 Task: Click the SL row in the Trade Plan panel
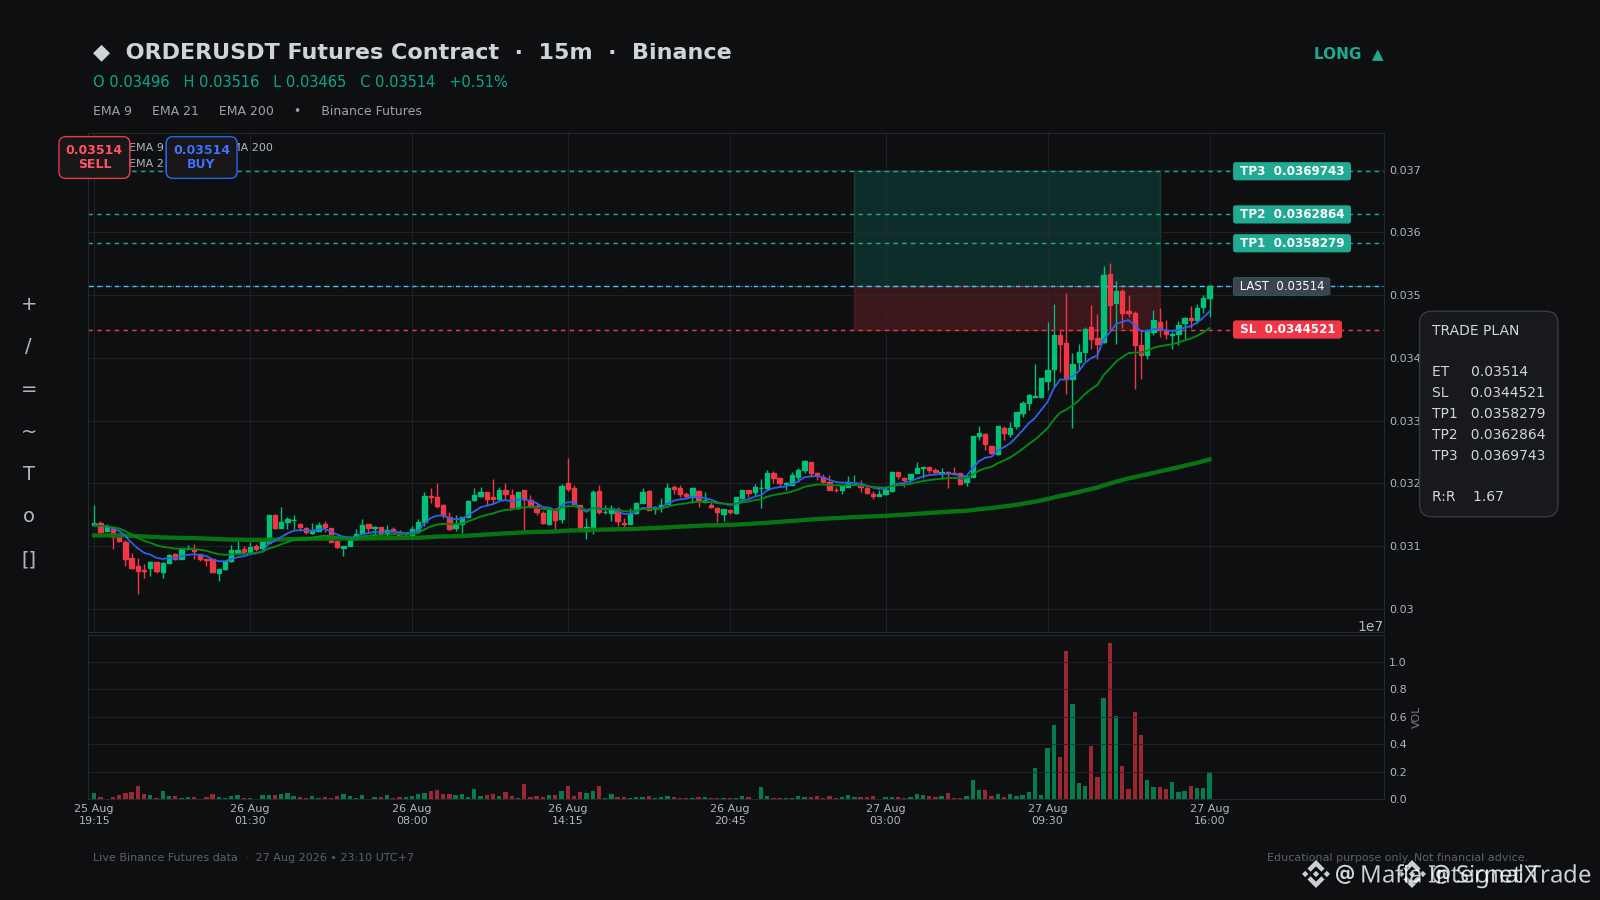(1488, 393)
